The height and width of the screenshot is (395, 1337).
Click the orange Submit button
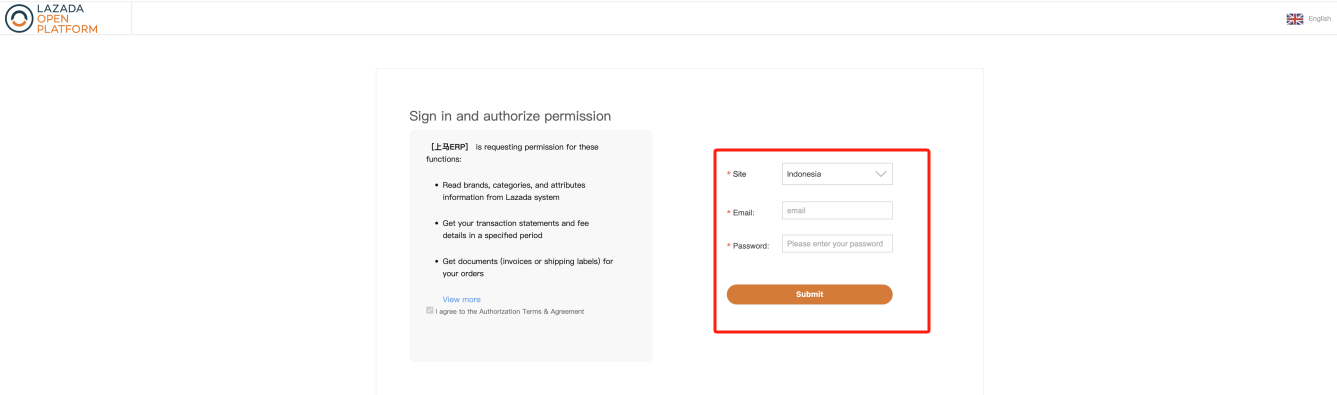click(x=809, y=294)
